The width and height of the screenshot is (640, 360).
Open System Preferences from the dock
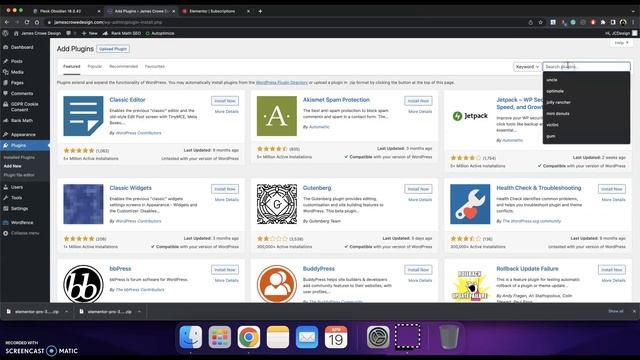click(x=378, y=337)
